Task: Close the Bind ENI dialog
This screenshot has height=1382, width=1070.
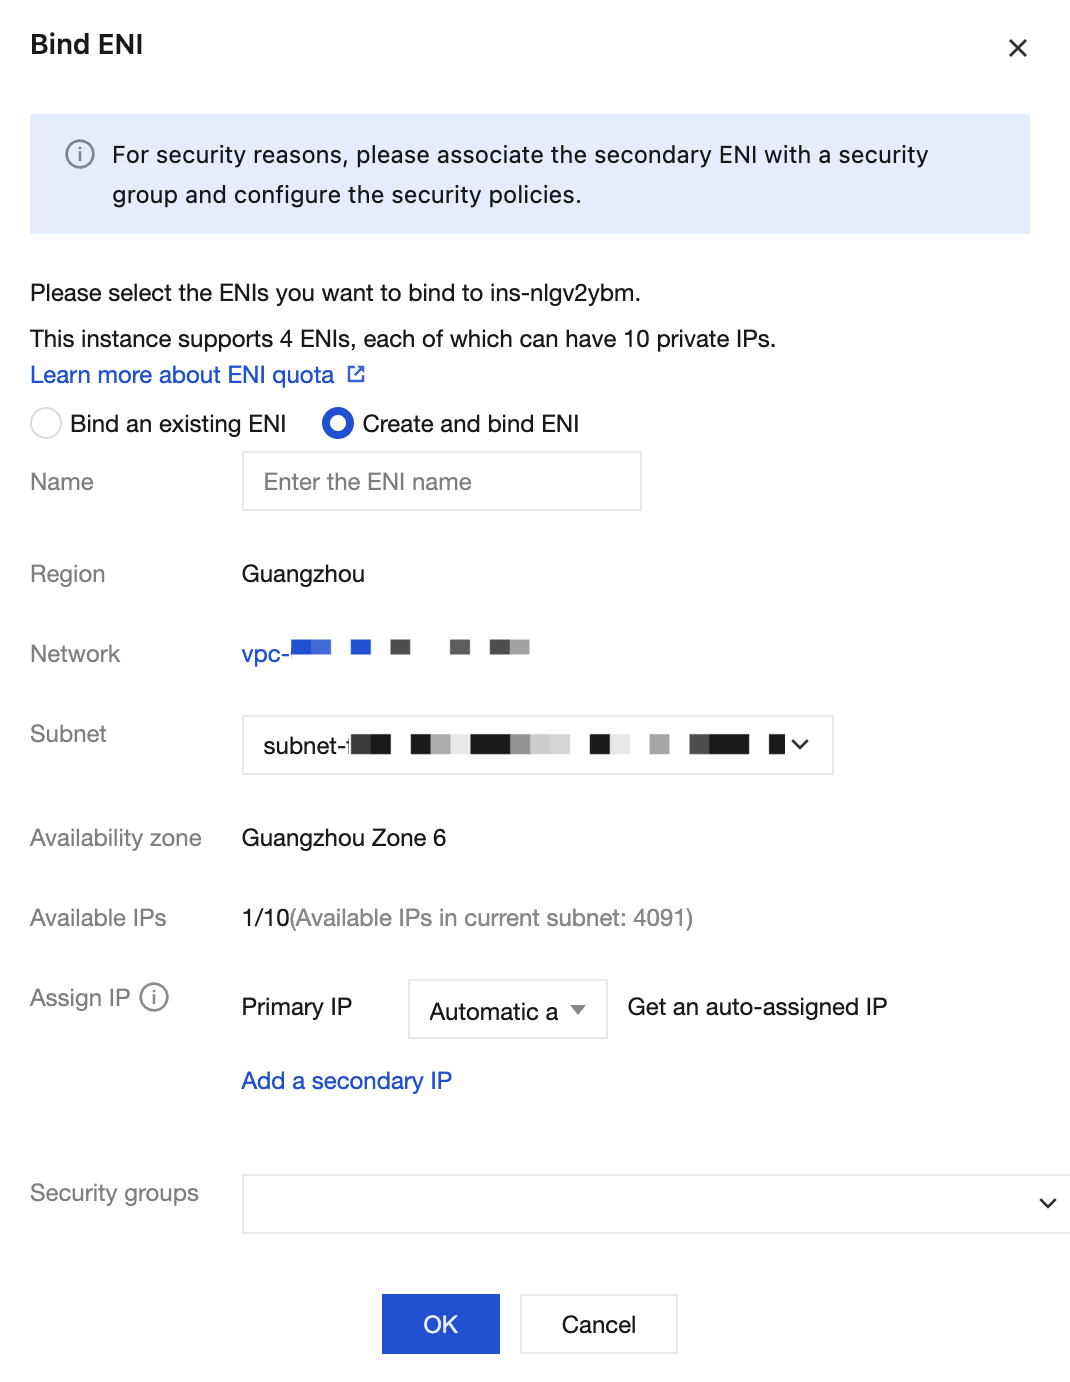Action: click(x=1018, y=48)
